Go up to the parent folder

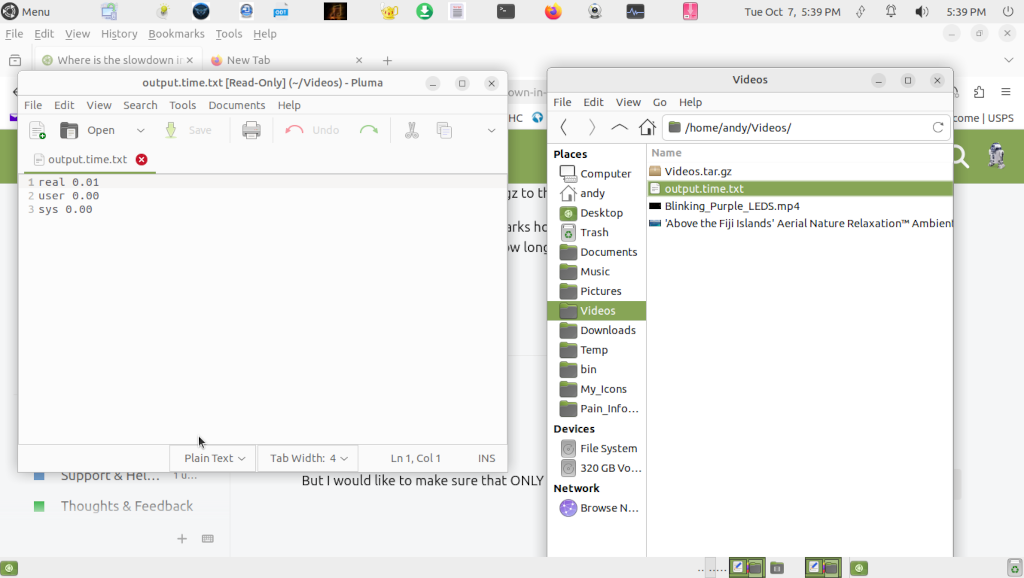click(x=619, y=127)
